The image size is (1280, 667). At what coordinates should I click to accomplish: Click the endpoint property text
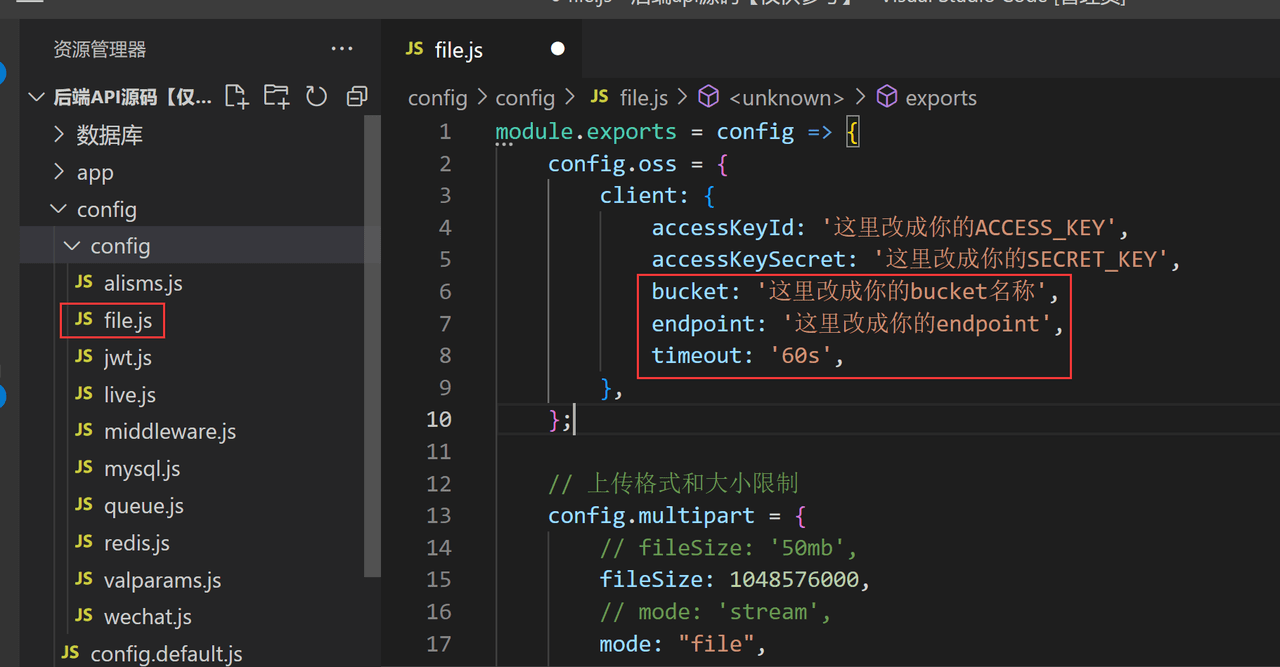coord(704,323)
